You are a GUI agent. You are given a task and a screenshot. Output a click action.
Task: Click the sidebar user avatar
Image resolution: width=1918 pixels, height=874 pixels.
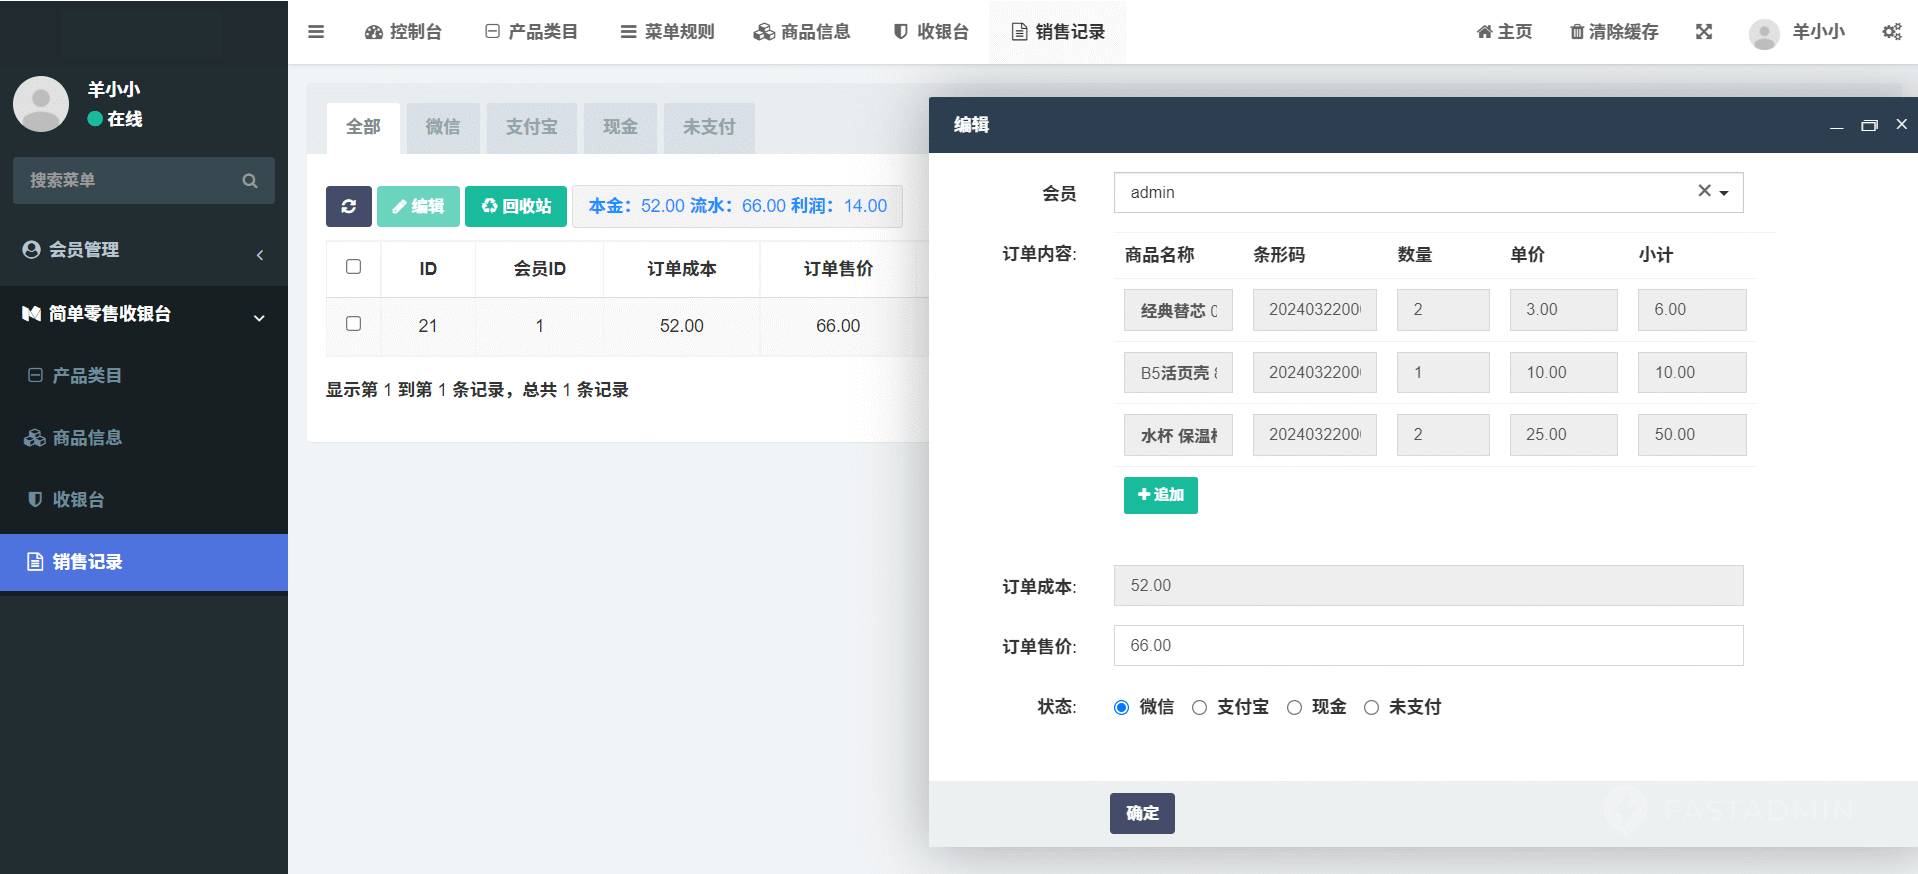pos(41,103)
